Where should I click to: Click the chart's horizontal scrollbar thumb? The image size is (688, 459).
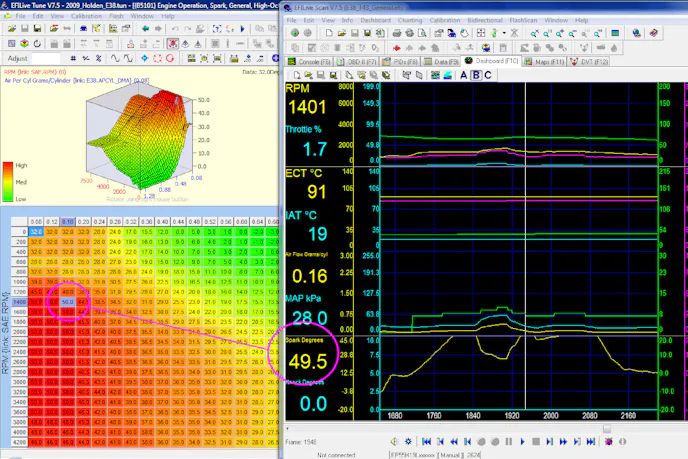(607, 427)
